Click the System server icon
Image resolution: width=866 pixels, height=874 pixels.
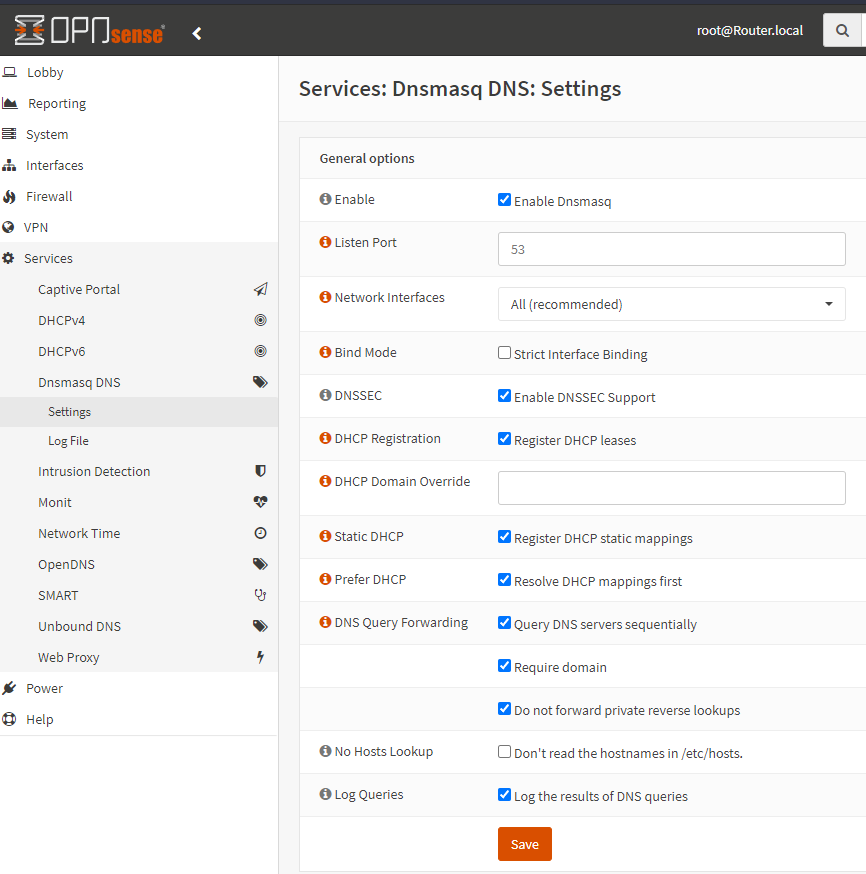click(9, 134)
